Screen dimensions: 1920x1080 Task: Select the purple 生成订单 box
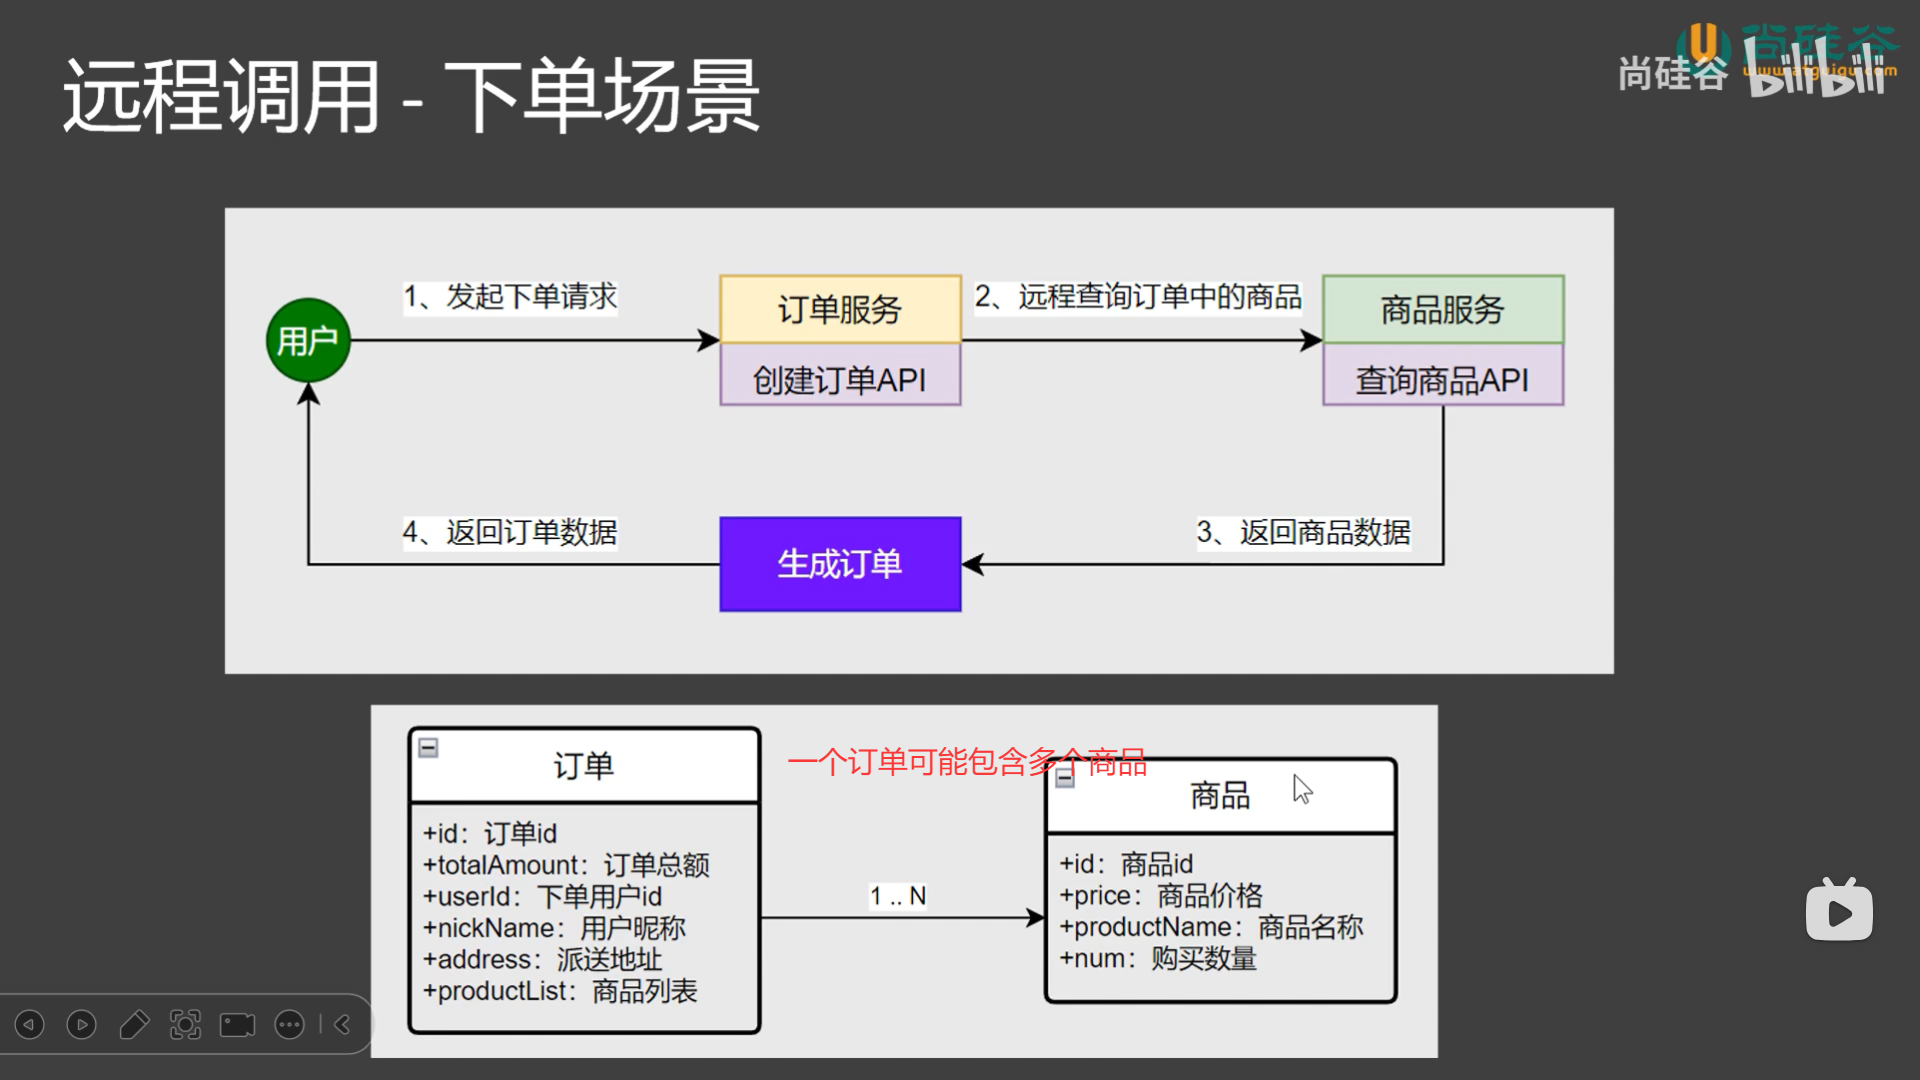point(840,563)
